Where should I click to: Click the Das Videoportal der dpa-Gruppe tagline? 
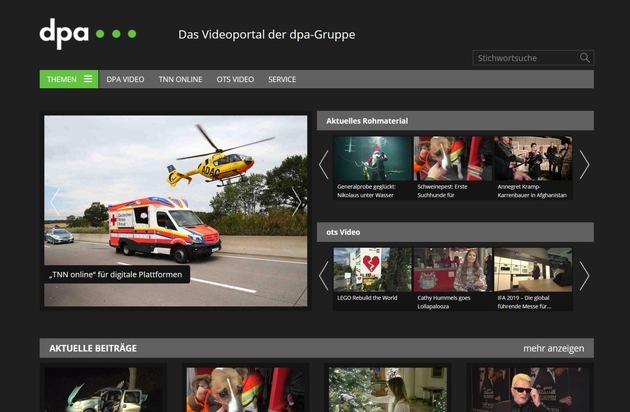(x=266, y=35)
